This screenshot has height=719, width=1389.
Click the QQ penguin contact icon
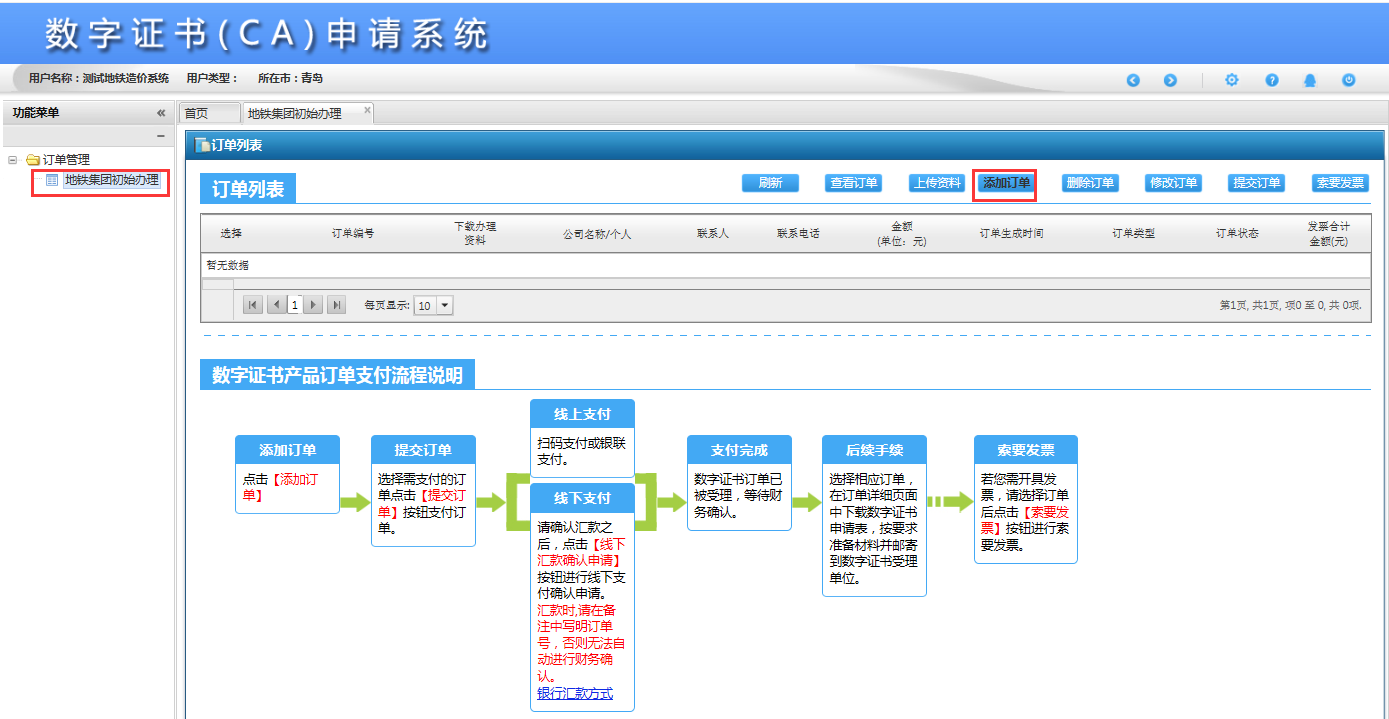coord(1310,81)
